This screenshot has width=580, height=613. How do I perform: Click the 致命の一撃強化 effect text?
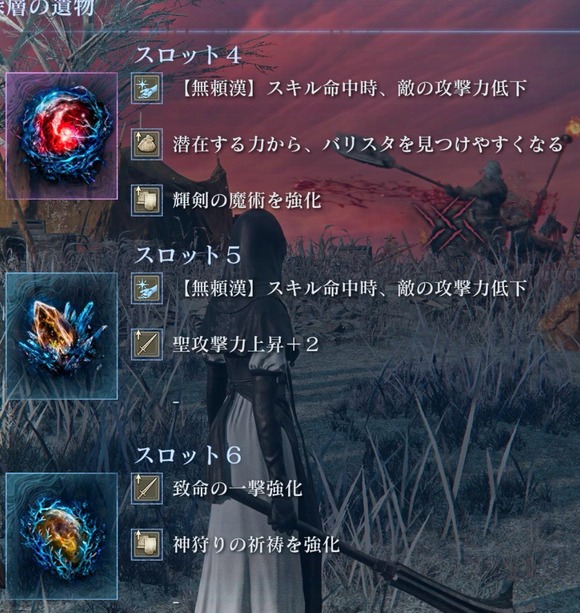pos(237,489)
